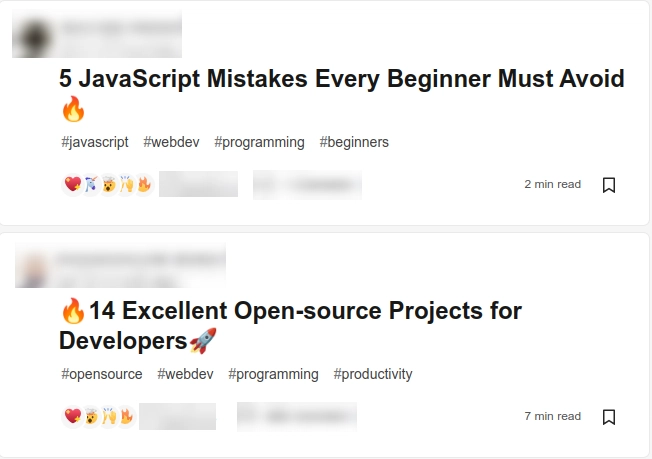The width and height of the screenshot is (652, 459).
Task: Select #webdev tag on JavaScript post
Action: (x=171, y=142)
